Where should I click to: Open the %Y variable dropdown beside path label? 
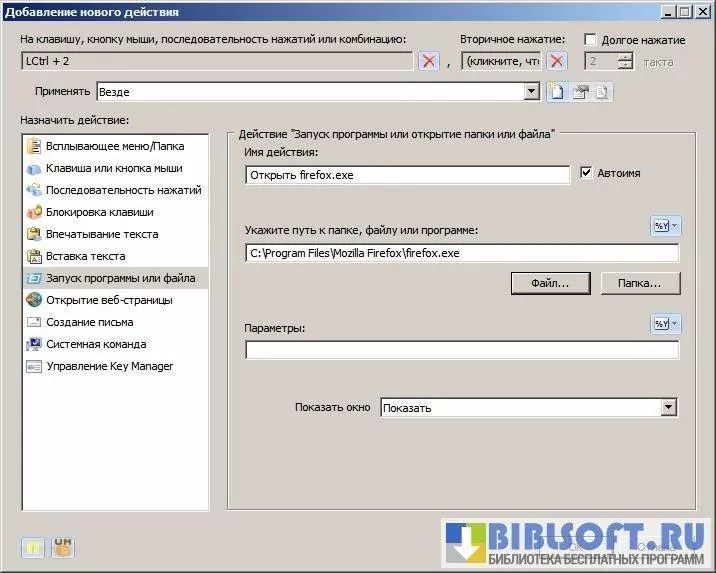[x=665, y=226]
